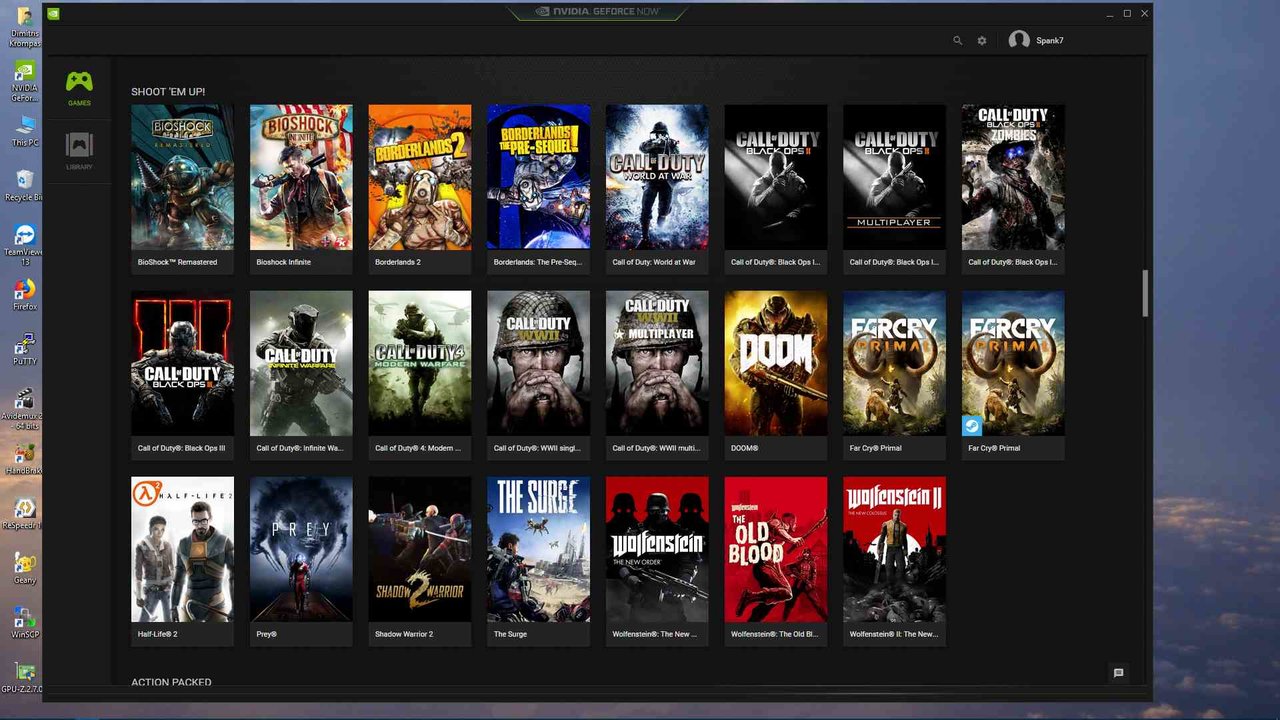This screenshot has width=1280, height=720.
Task: Open the Geany desktop shortcut
Action: pos(25,568)
